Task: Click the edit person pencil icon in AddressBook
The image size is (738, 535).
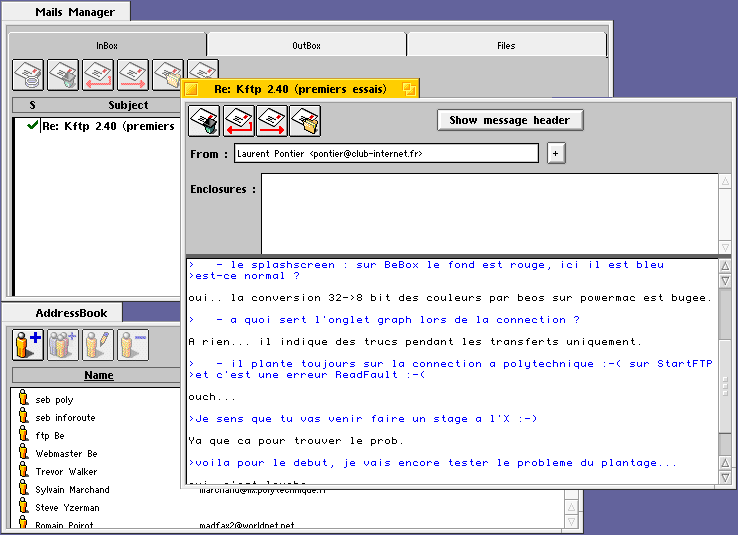Action: click(x=98, y=345)
